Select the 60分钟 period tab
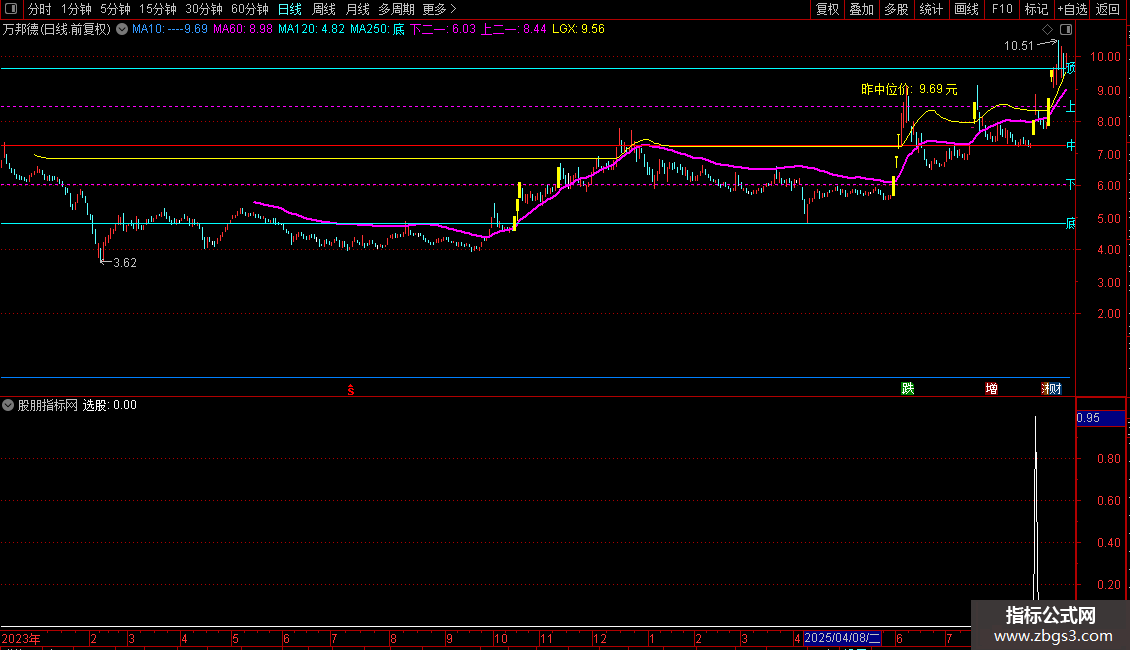 click(x=250, y=9)
